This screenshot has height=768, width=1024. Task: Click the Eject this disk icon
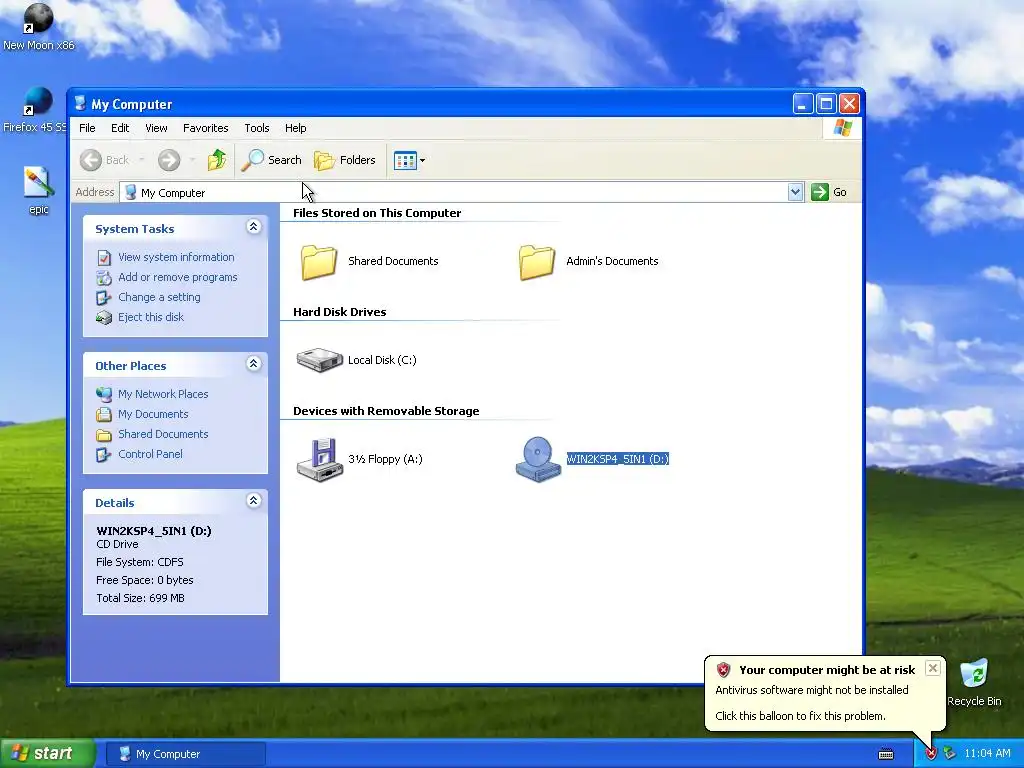coord(104,317)
